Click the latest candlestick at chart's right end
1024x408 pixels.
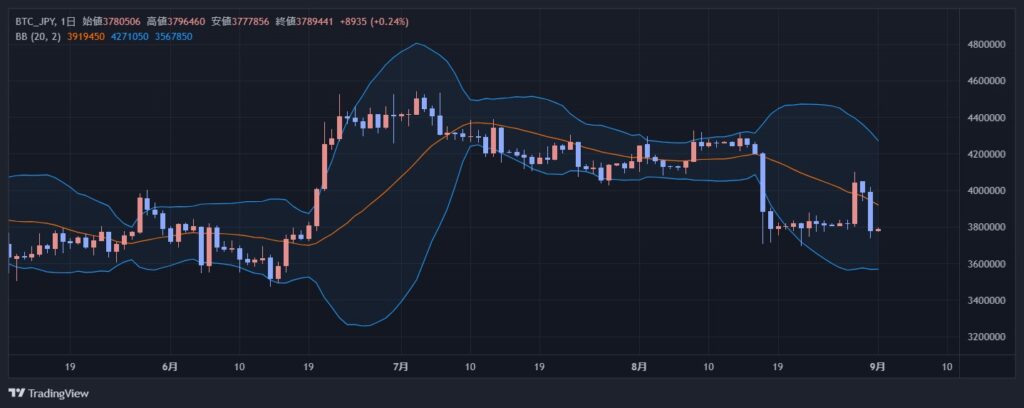click(x=878, y=230)
